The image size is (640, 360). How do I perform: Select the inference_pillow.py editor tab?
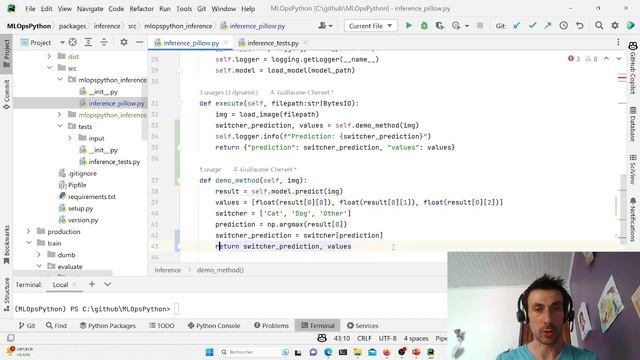pos(191,43)
